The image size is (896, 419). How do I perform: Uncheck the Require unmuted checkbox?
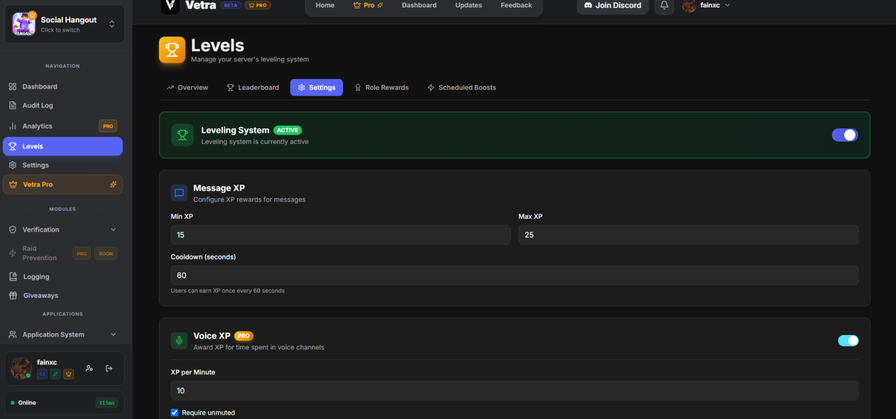pyautogui.click(x=175, y=412)
